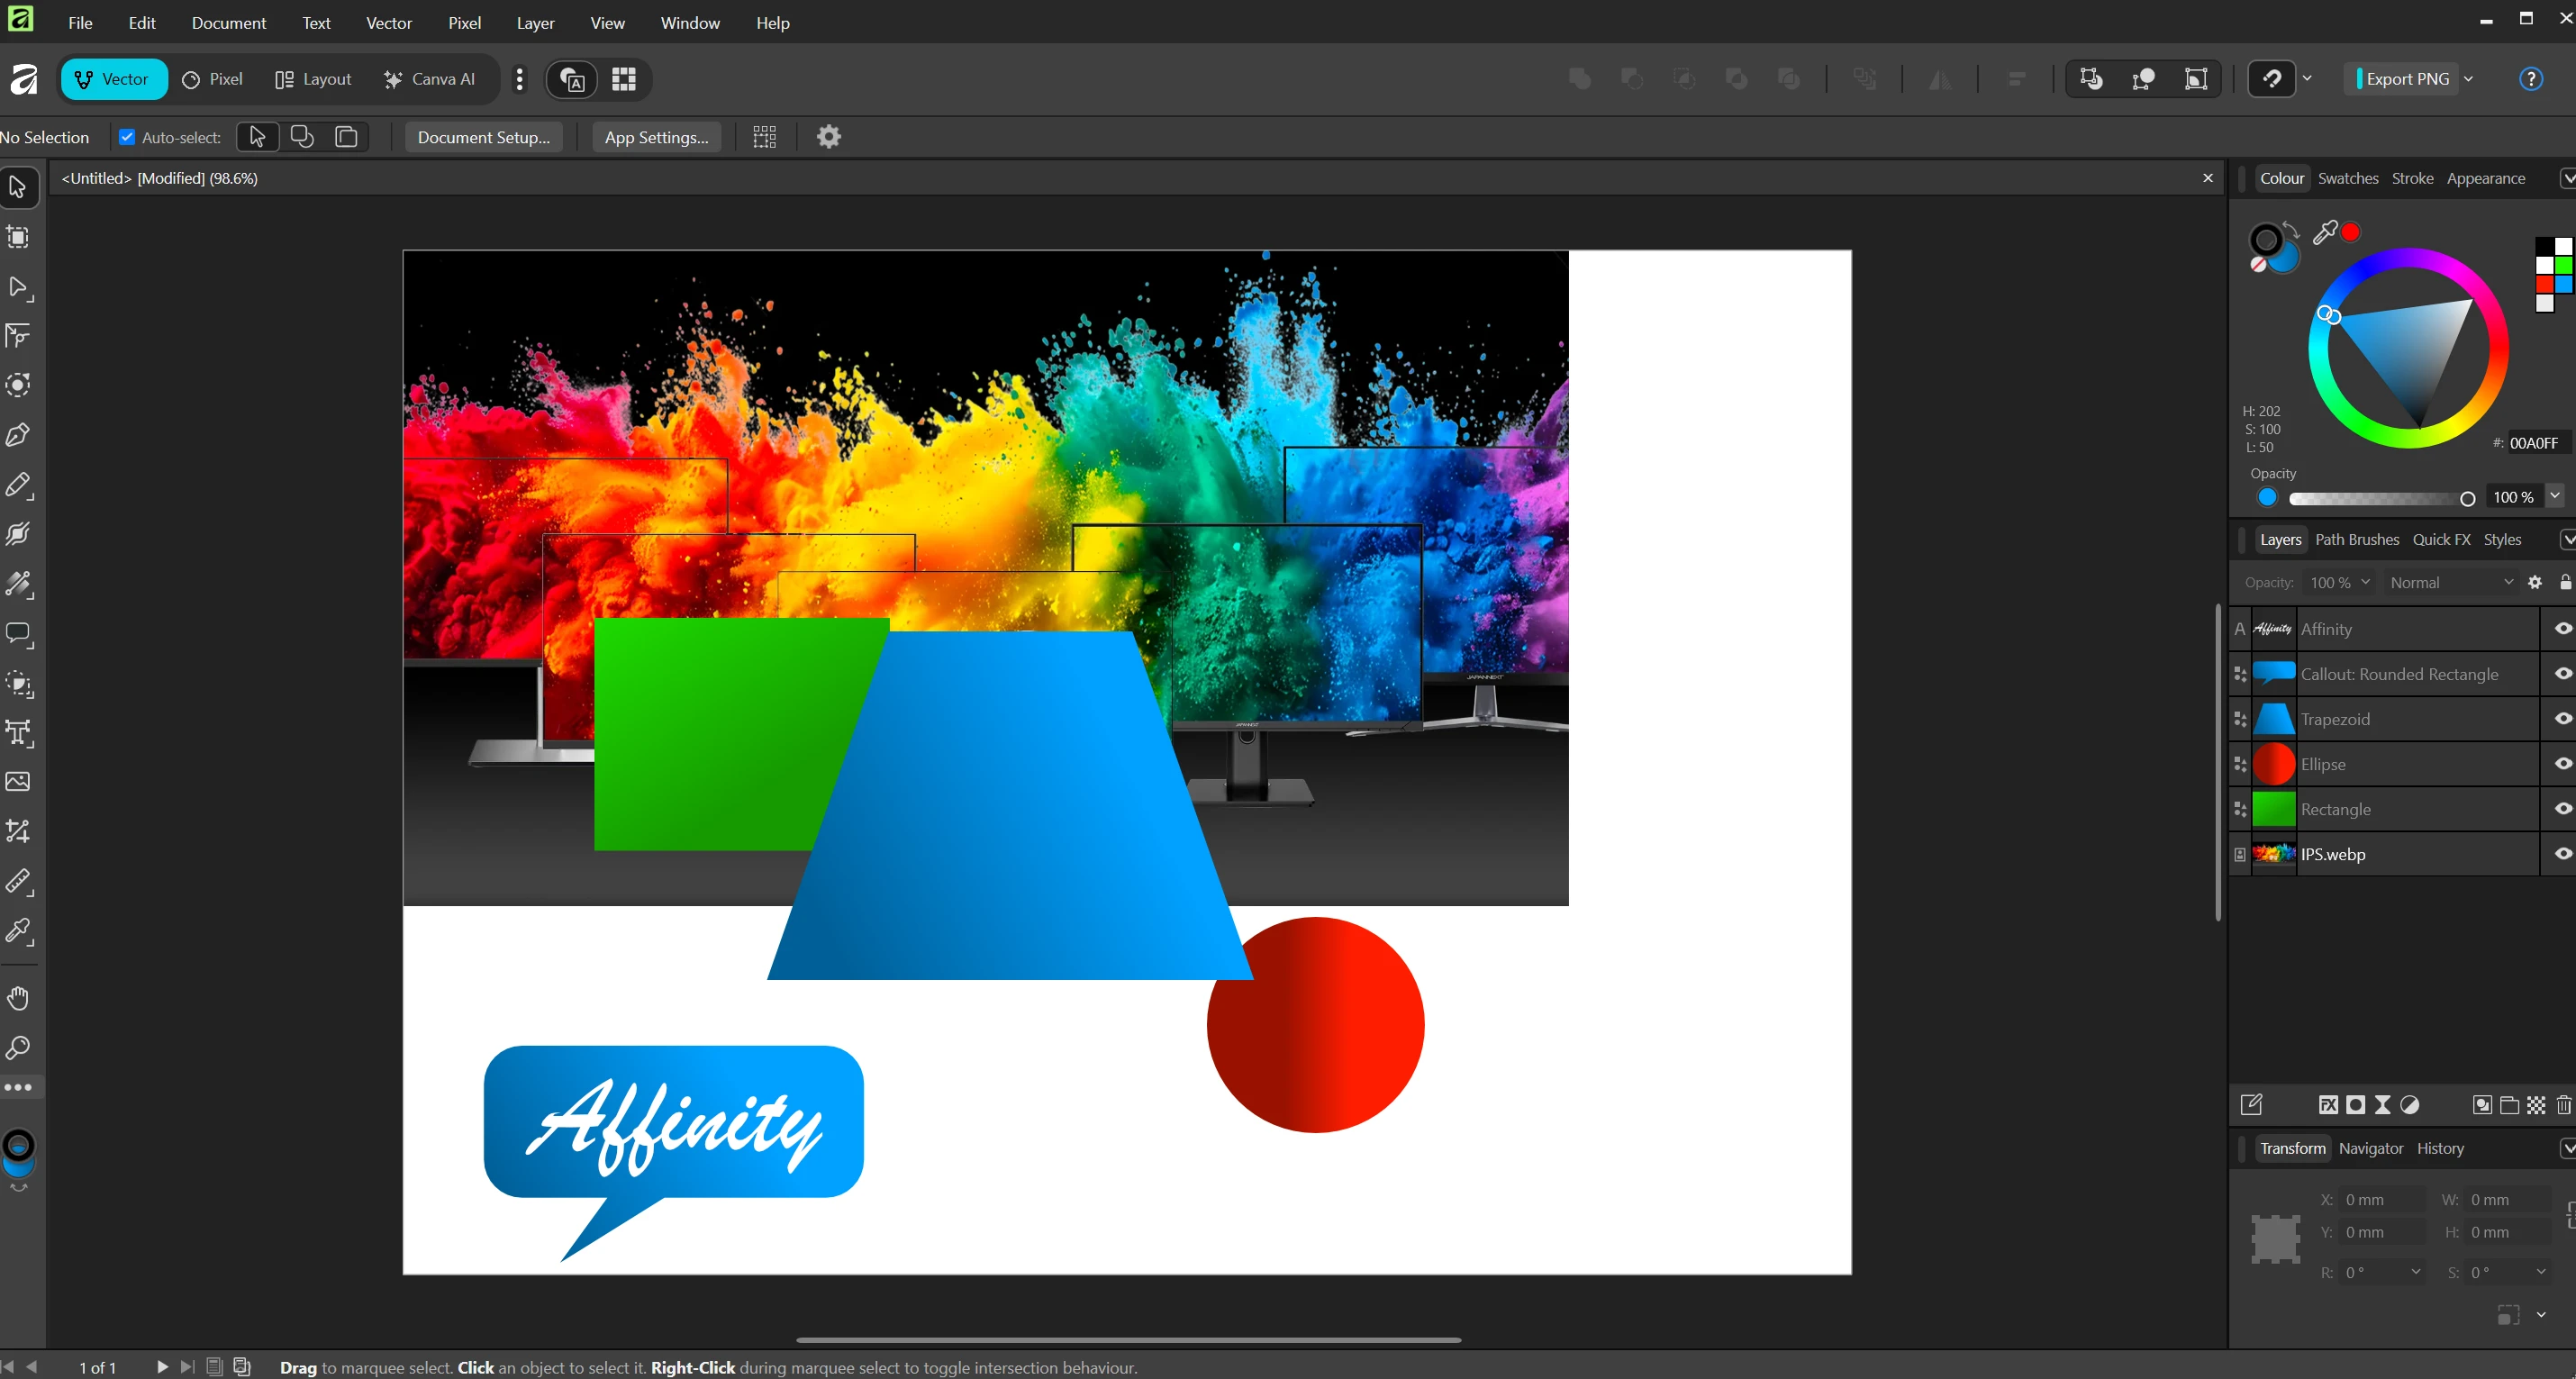Select the Zoom magnifier tool

click(x=18, y=1048)
